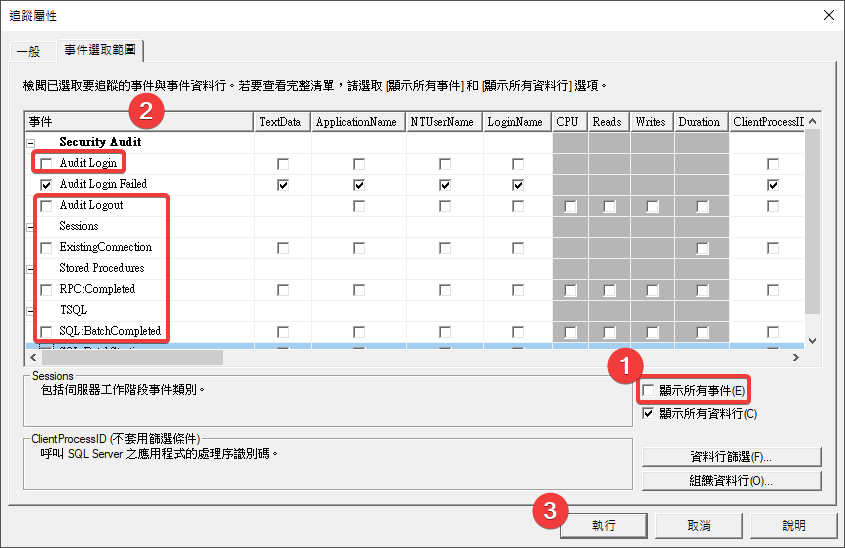Click the 說明 help button
Screen dimensions: 845x548
click(793, 525)
